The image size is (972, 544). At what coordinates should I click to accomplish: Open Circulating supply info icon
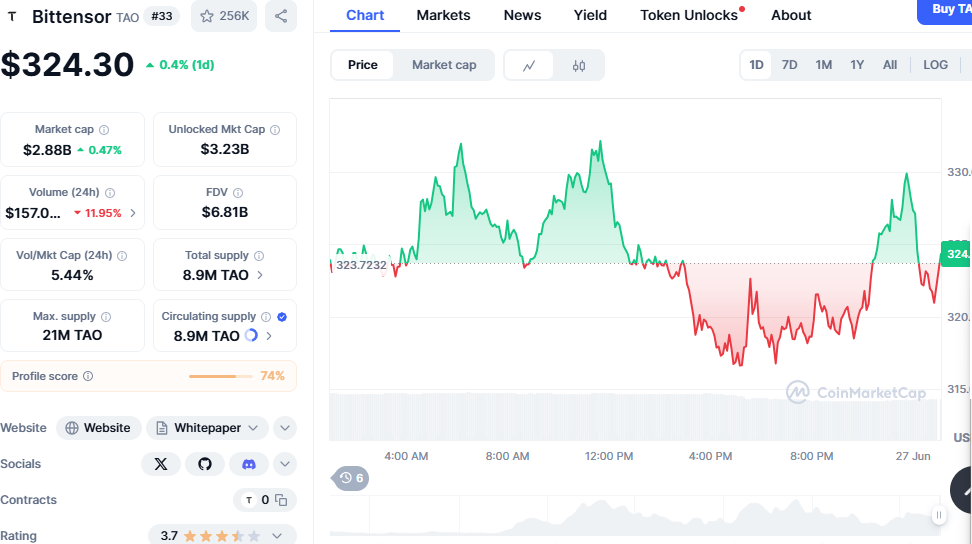coord(266,317)
